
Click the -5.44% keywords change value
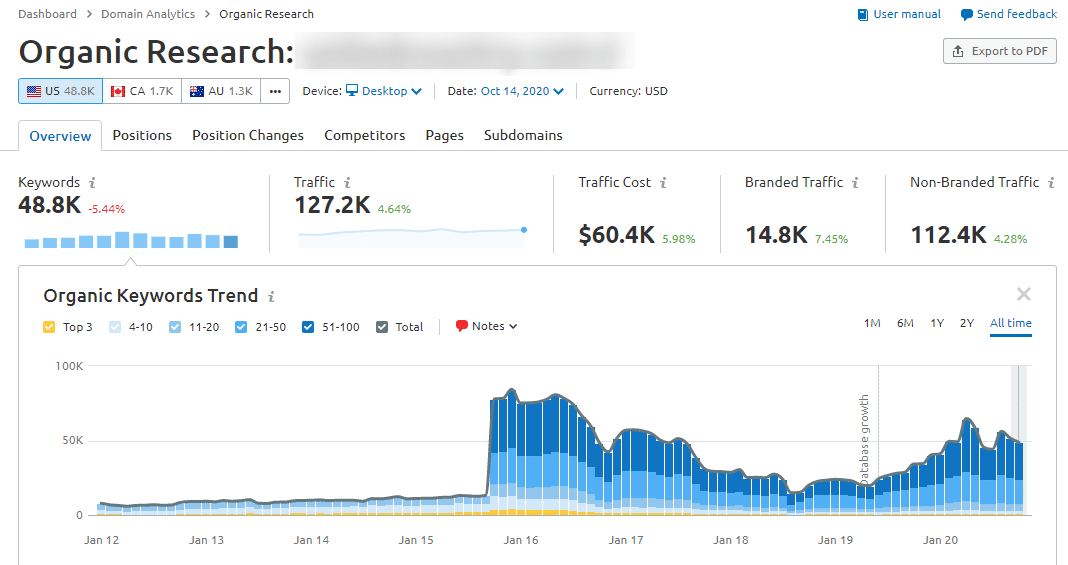[x=107, y=209]
